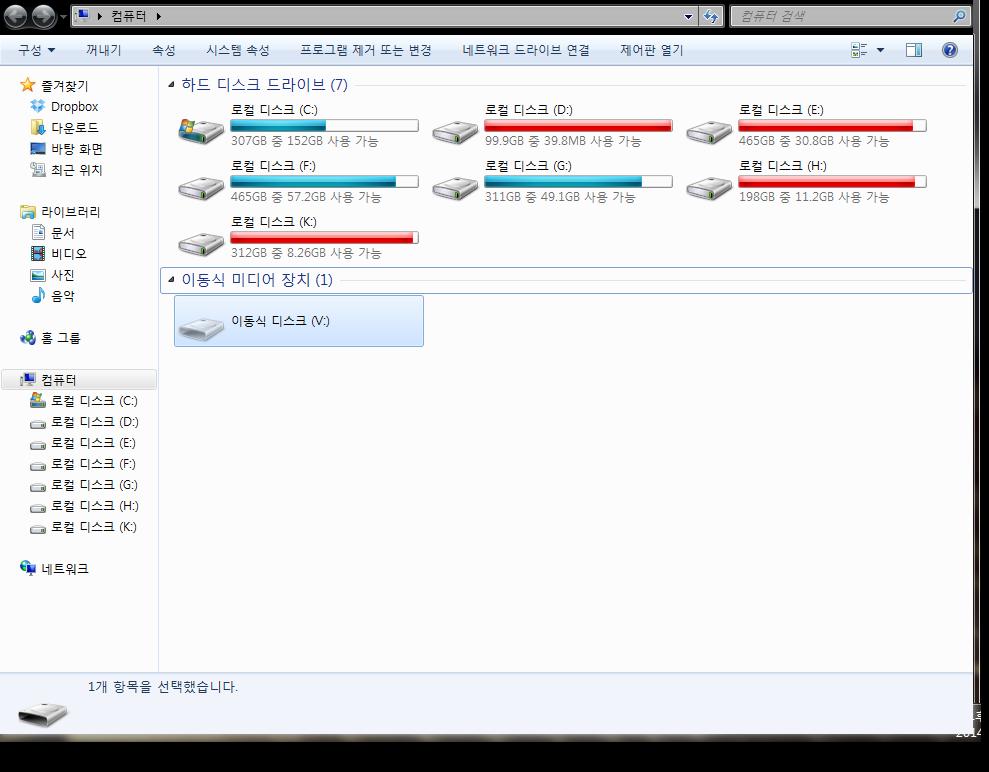Select 다운로드 in favorites

[x=74, y=127]
